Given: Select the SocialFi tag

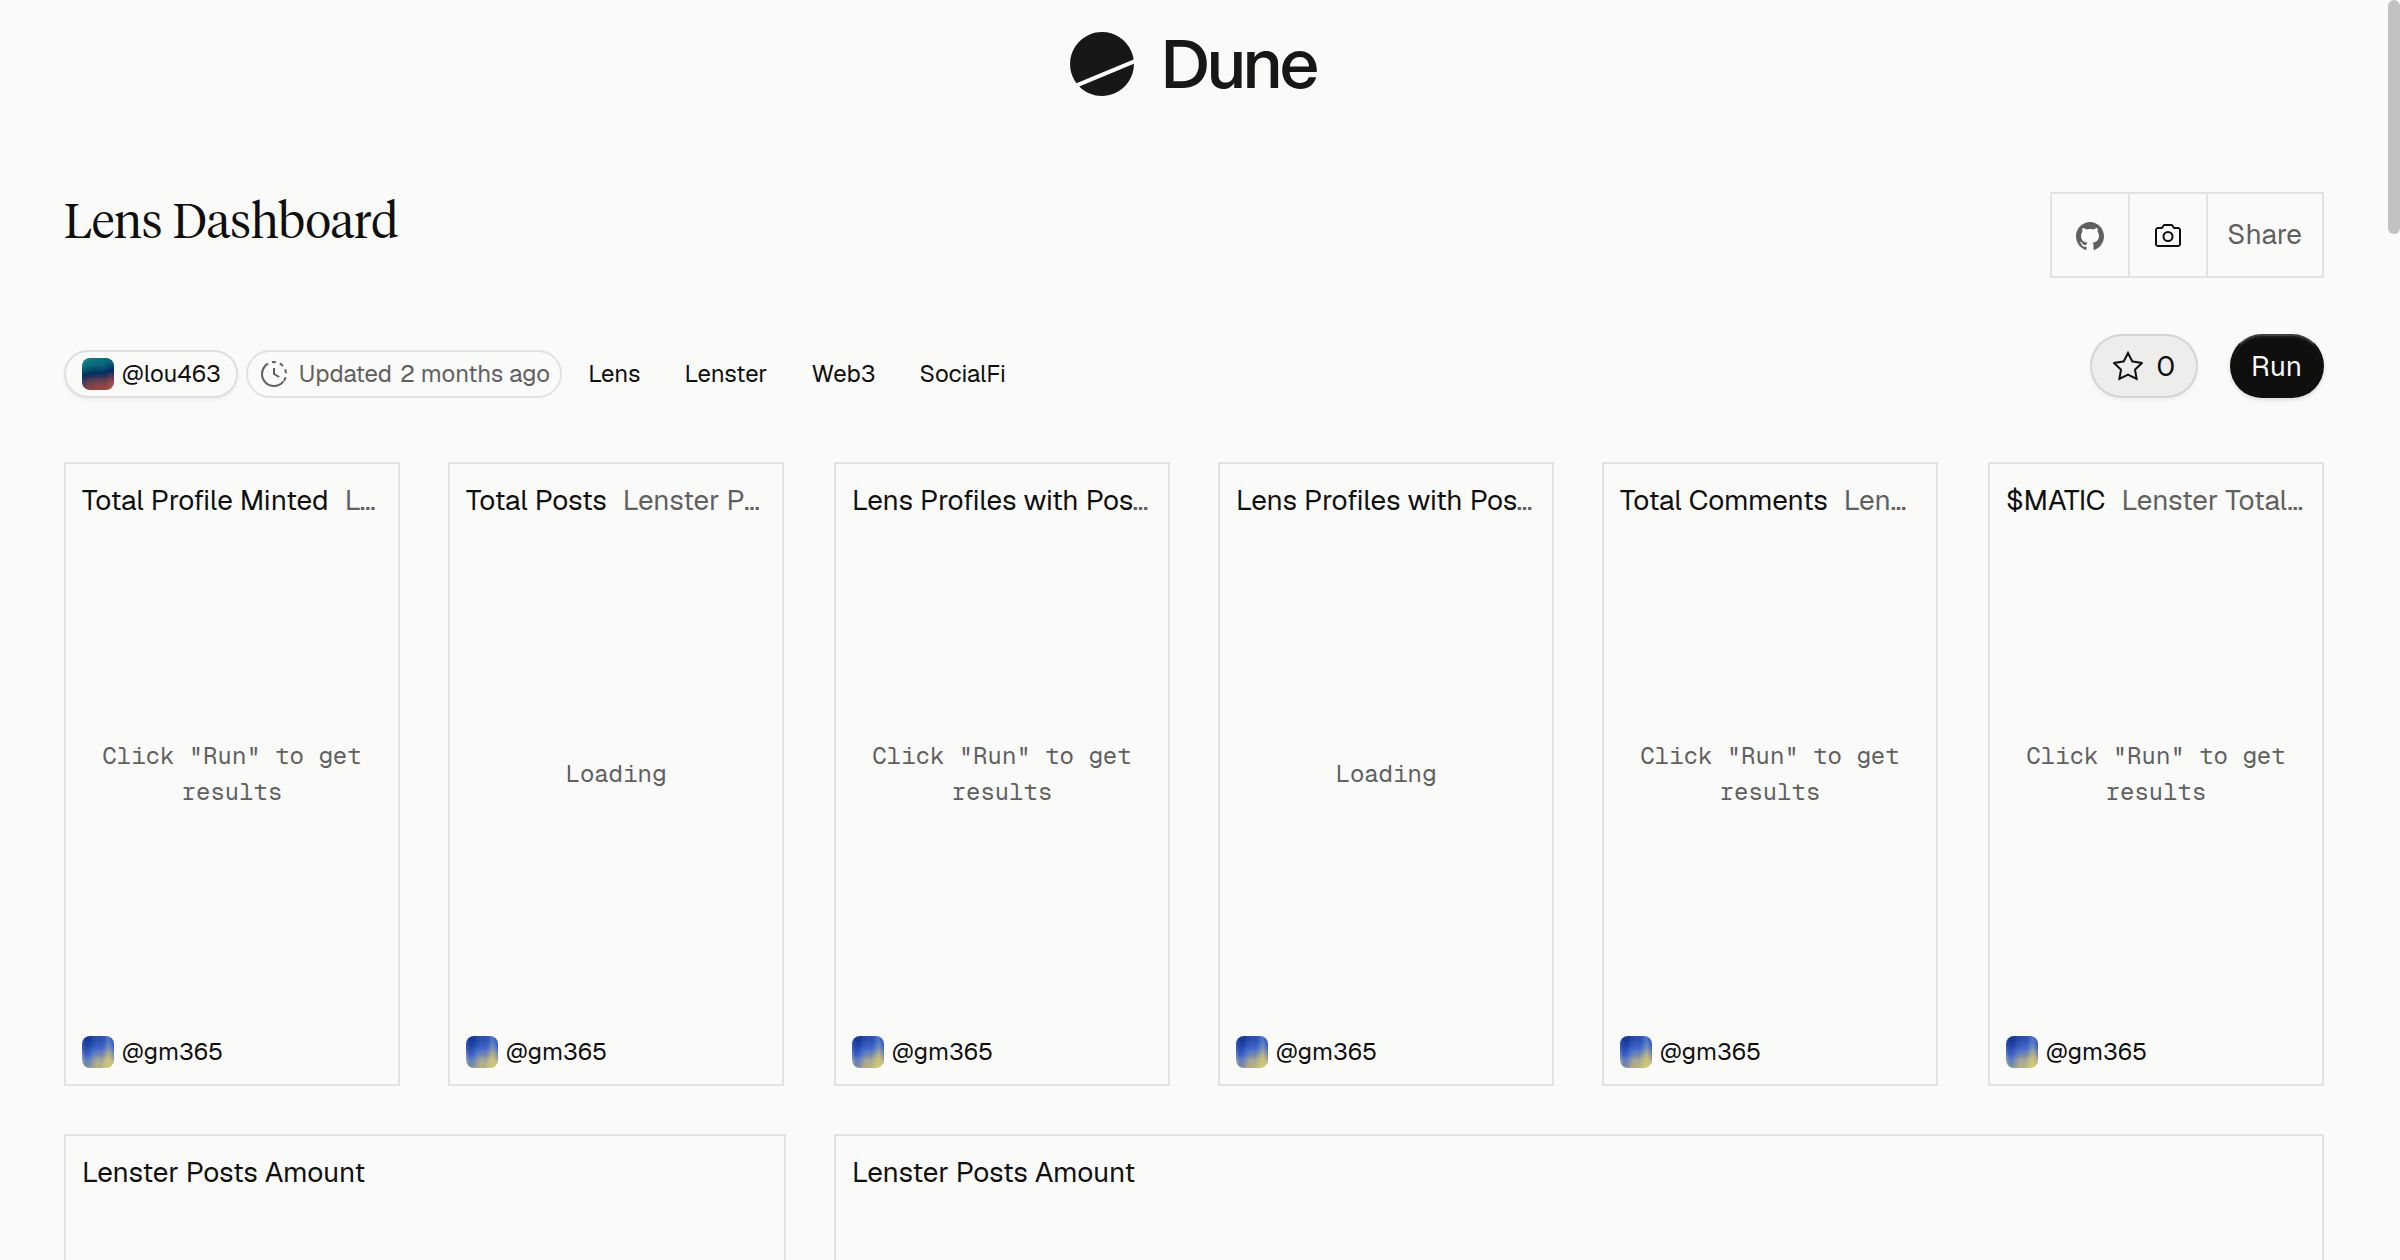Looking at the screenshot, I should click(x=962, y=374).
